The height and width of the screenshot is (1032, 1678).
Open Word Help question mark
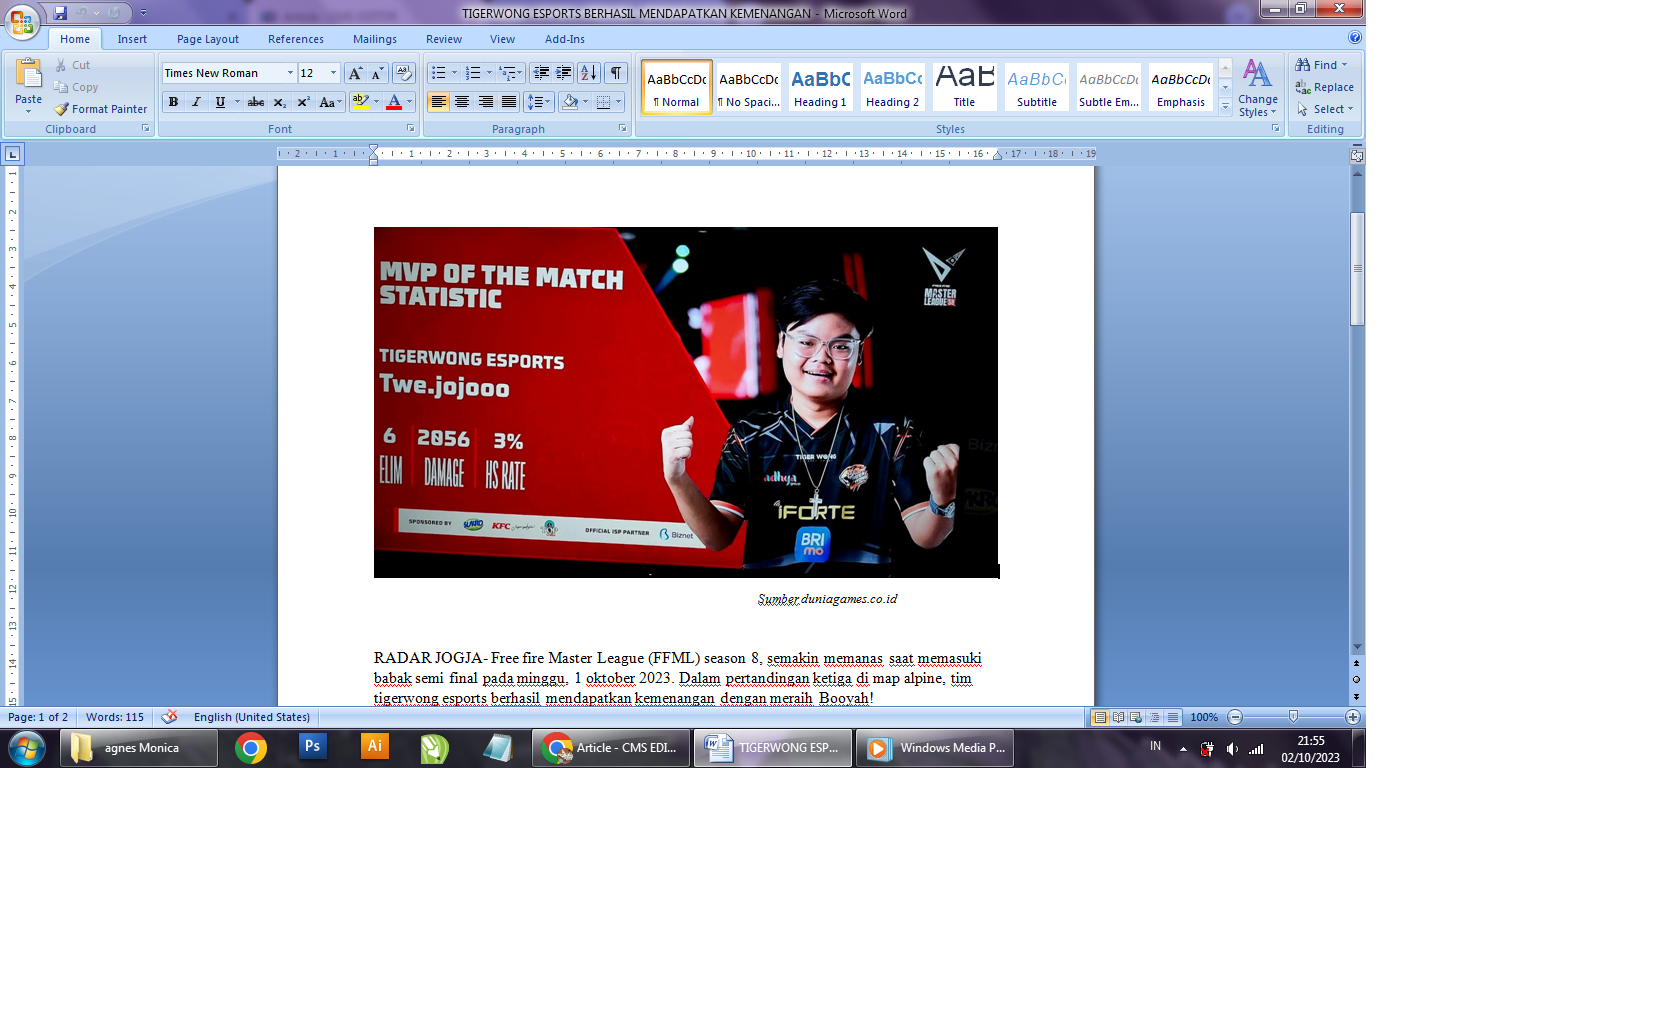pos(1355,38)
